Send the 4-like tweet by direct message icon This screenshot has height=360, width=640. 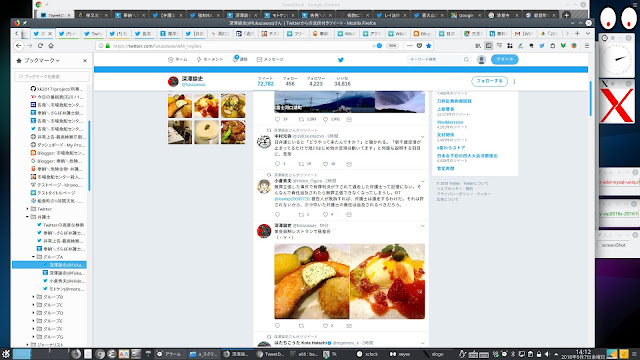coord(349,215)
